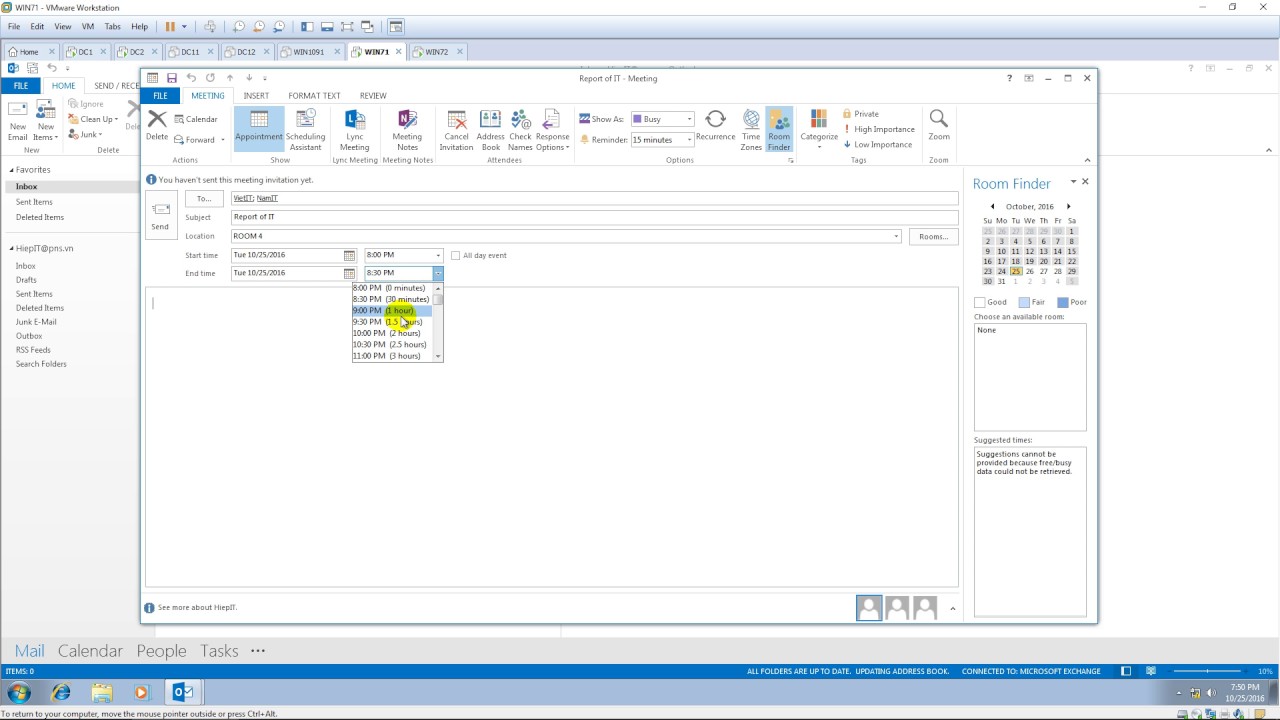Open Start time calendar picker icon
This screenshot has width=1280, height=720.
pos(349,255)
